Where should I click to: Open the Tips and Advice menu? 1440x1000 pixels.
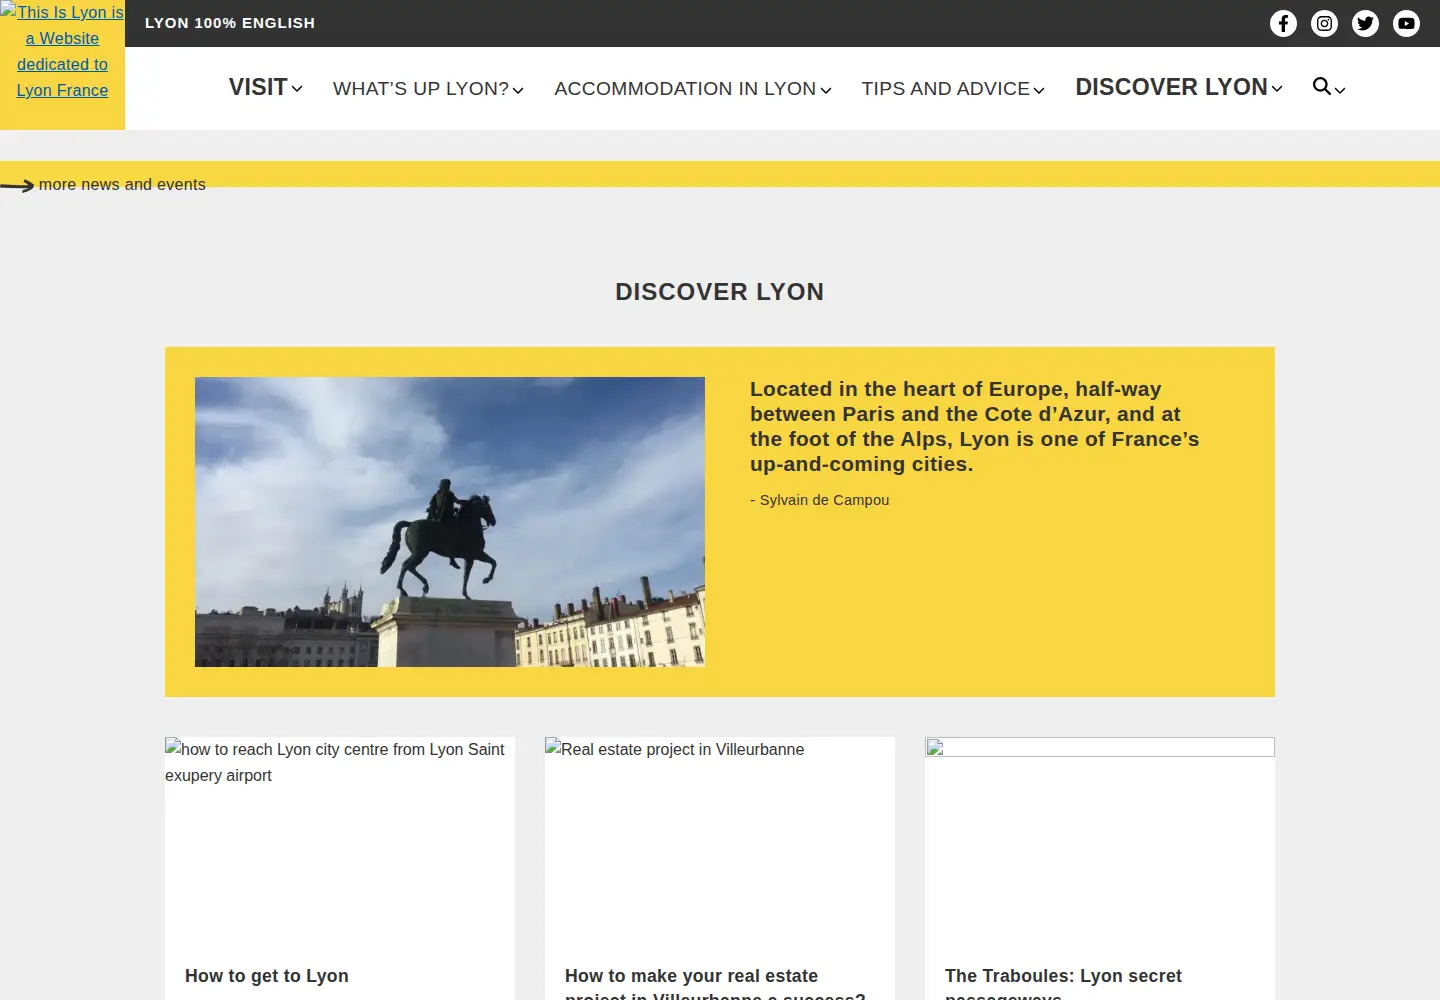coord(946,89)
